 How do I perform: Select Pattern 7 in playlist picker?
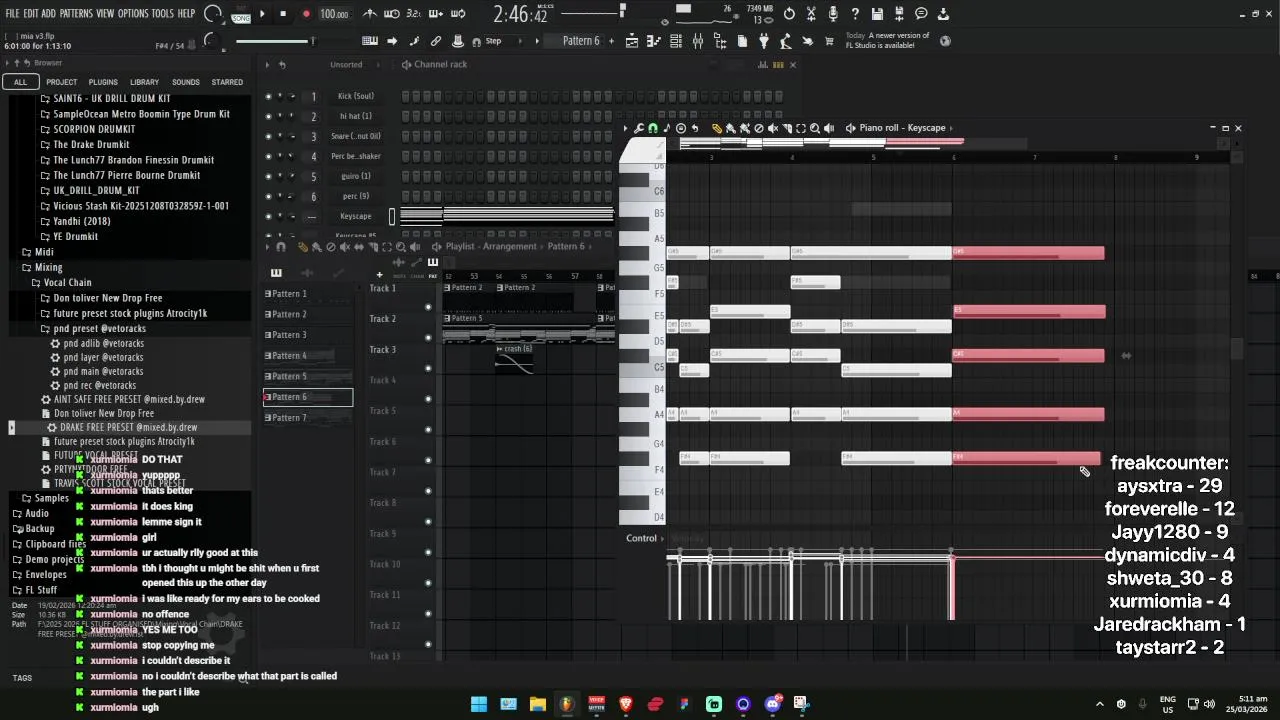[x=308, y=417]
